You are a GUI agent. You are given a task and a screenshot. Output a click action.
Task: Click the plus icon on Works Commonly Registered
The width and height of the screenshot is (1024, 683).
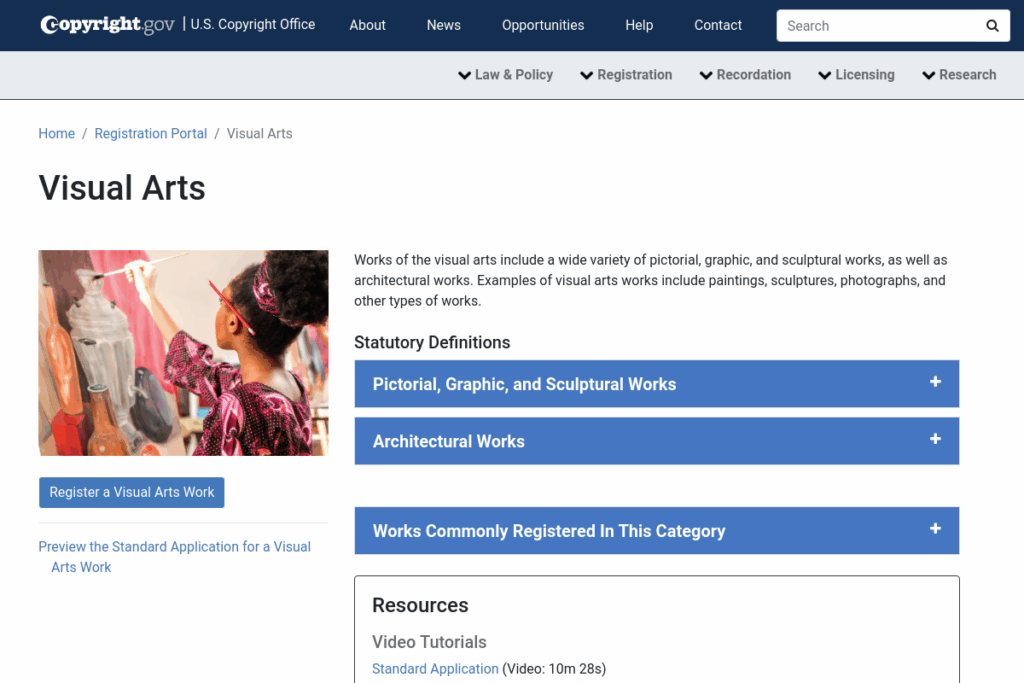935,530
